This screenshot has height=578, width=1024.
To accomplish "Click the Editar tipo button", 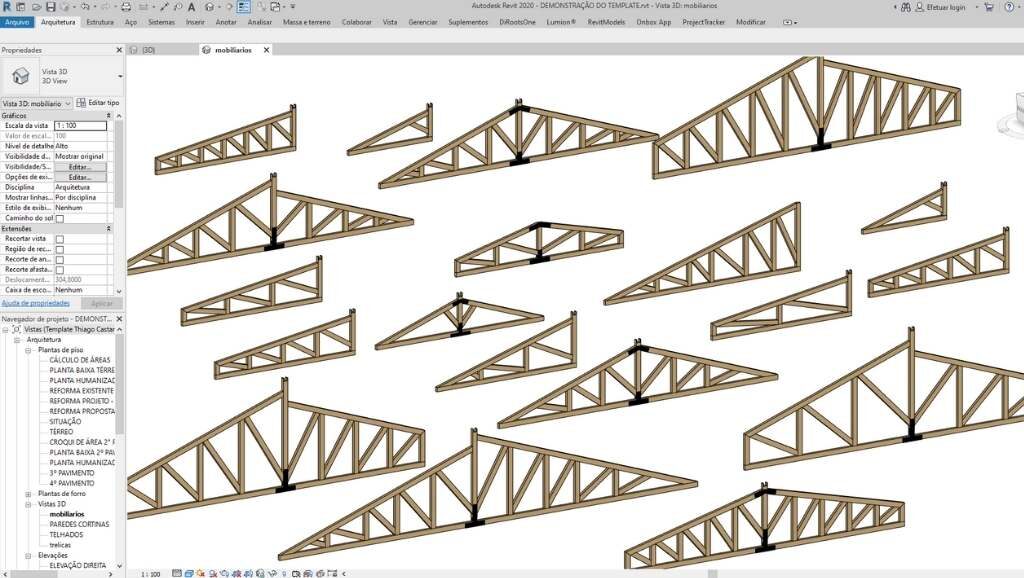I will click(98, 103).
